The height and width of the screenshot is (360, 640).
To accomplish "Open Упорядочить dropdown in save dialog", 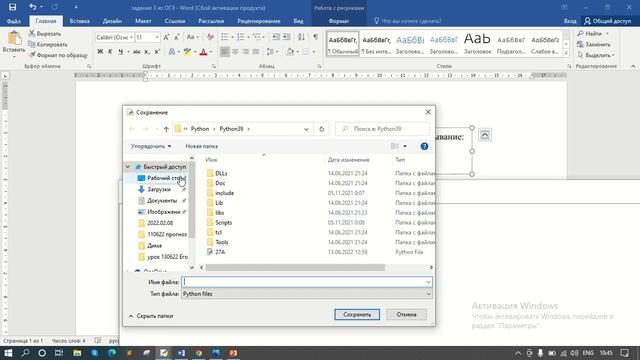I will [x=151, y=146].
